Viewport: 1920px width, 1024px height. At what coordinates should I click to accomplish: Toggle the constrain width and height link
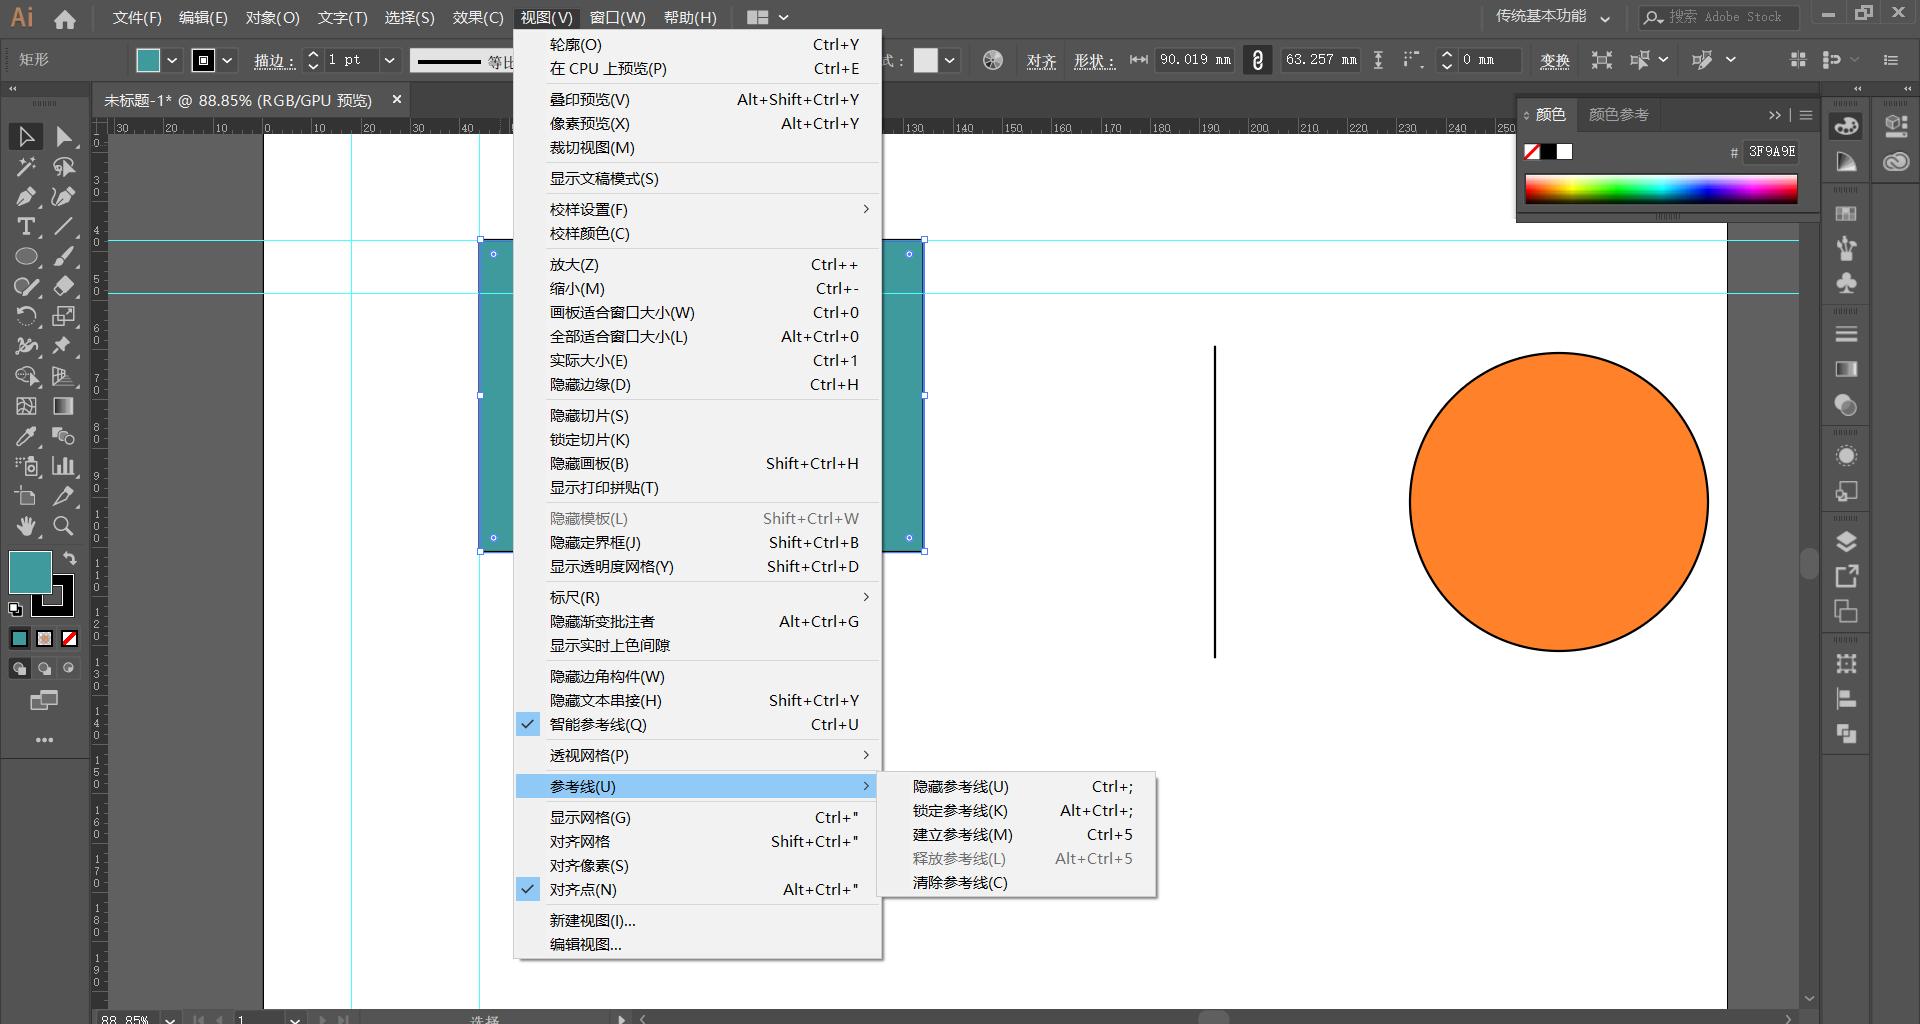click(1257, 59)
